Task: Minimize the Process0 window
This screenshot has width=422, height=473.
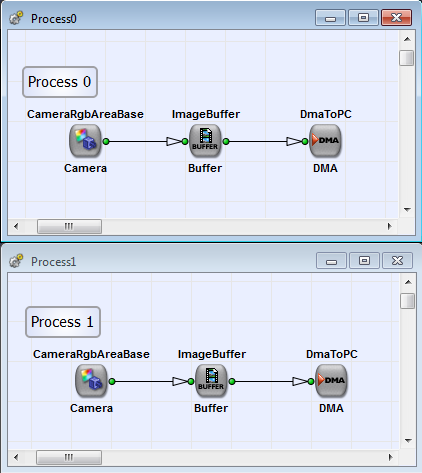Action: [330, 18]
